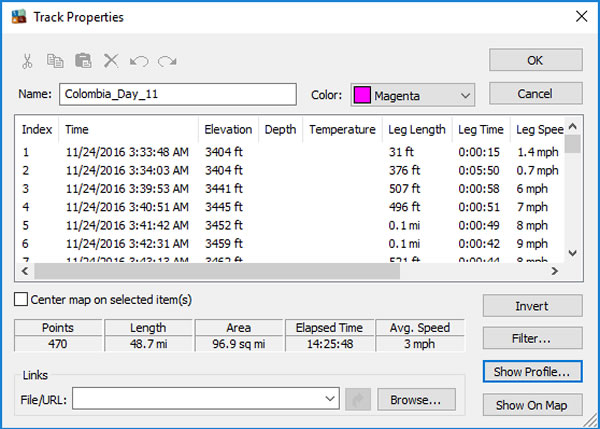This screenshot has width=600, height=429.
Task: Click the Leg Speed column header
Action: point(537,129)
